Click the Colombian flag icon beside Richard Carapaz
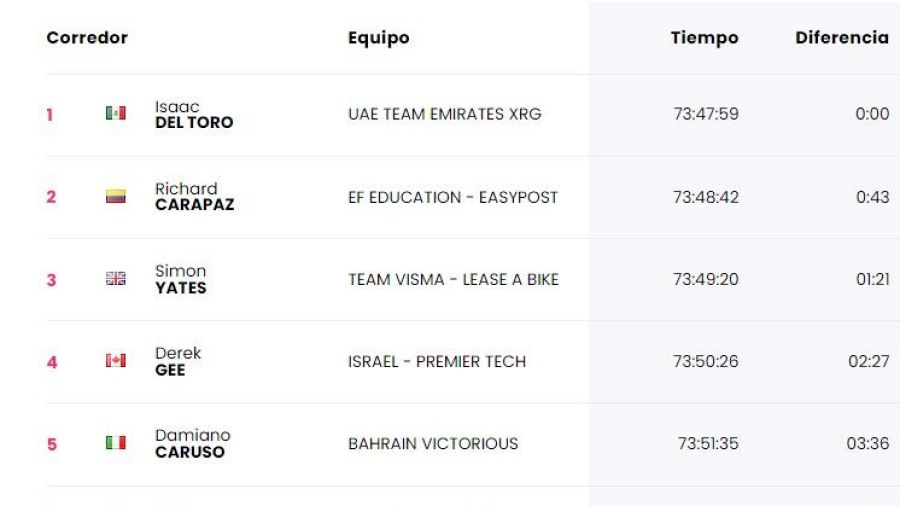Screen dimensions: 900x506 [x=116, y=197]
